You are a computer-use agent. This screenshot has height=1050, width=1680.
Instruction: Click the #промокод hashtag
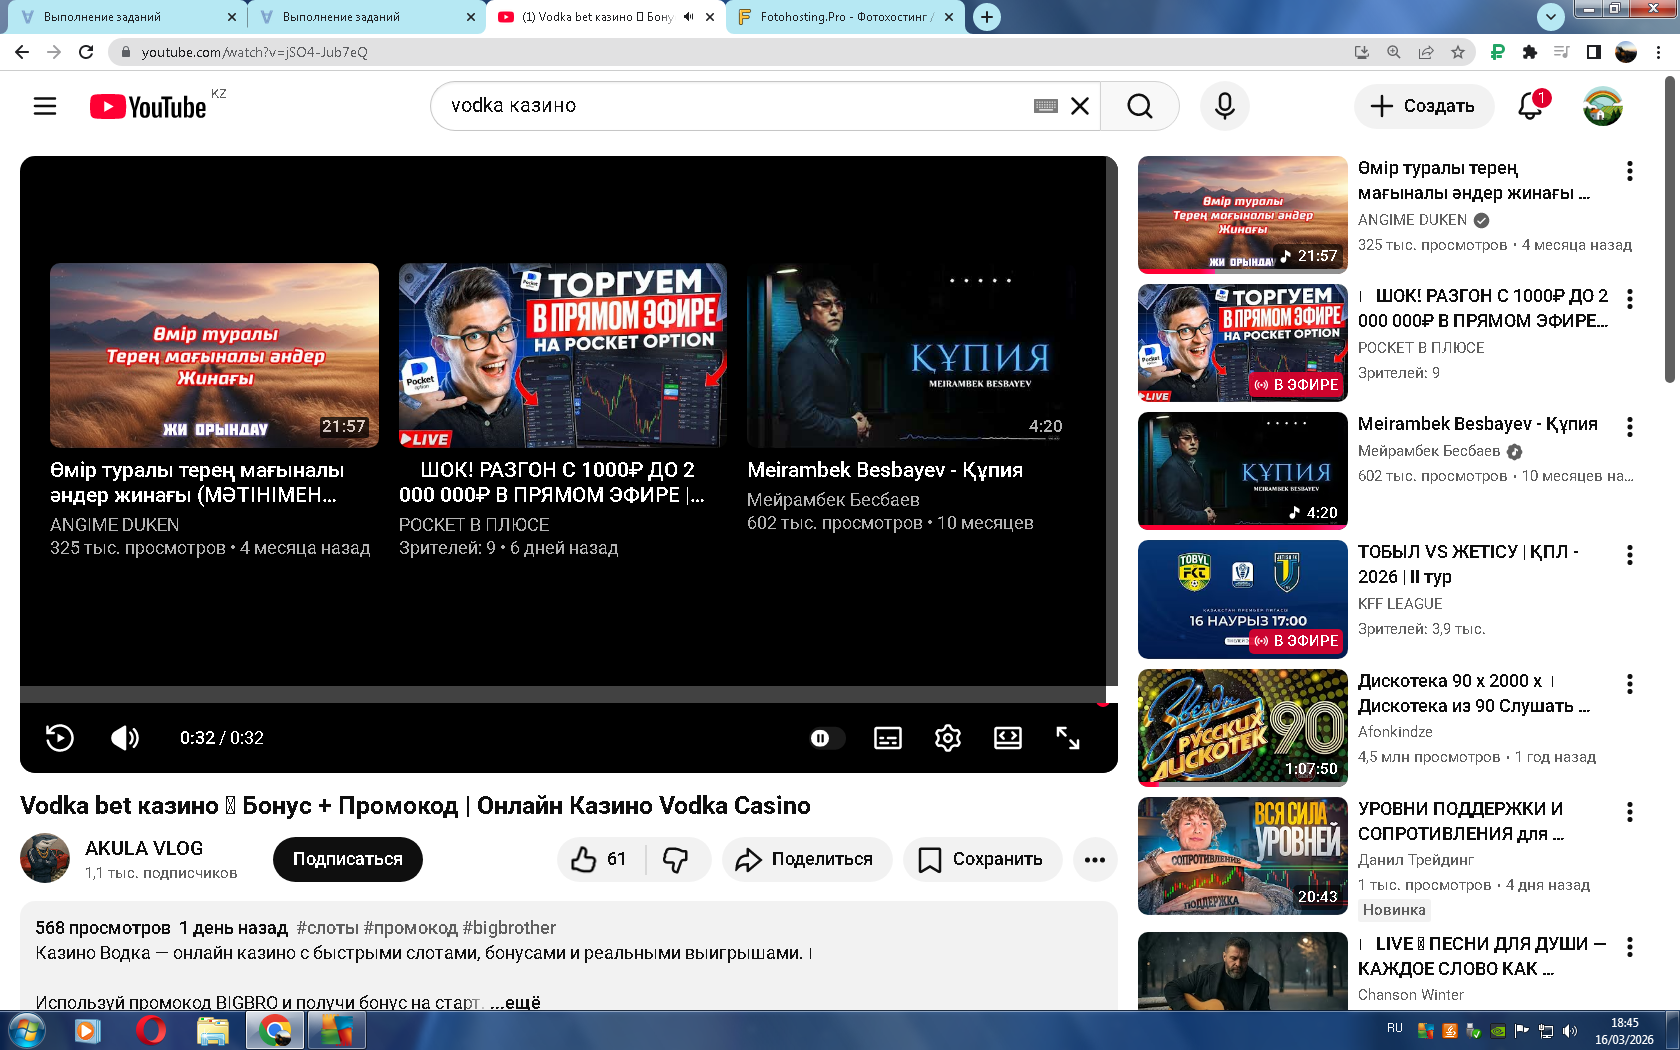tap(410, 928)
